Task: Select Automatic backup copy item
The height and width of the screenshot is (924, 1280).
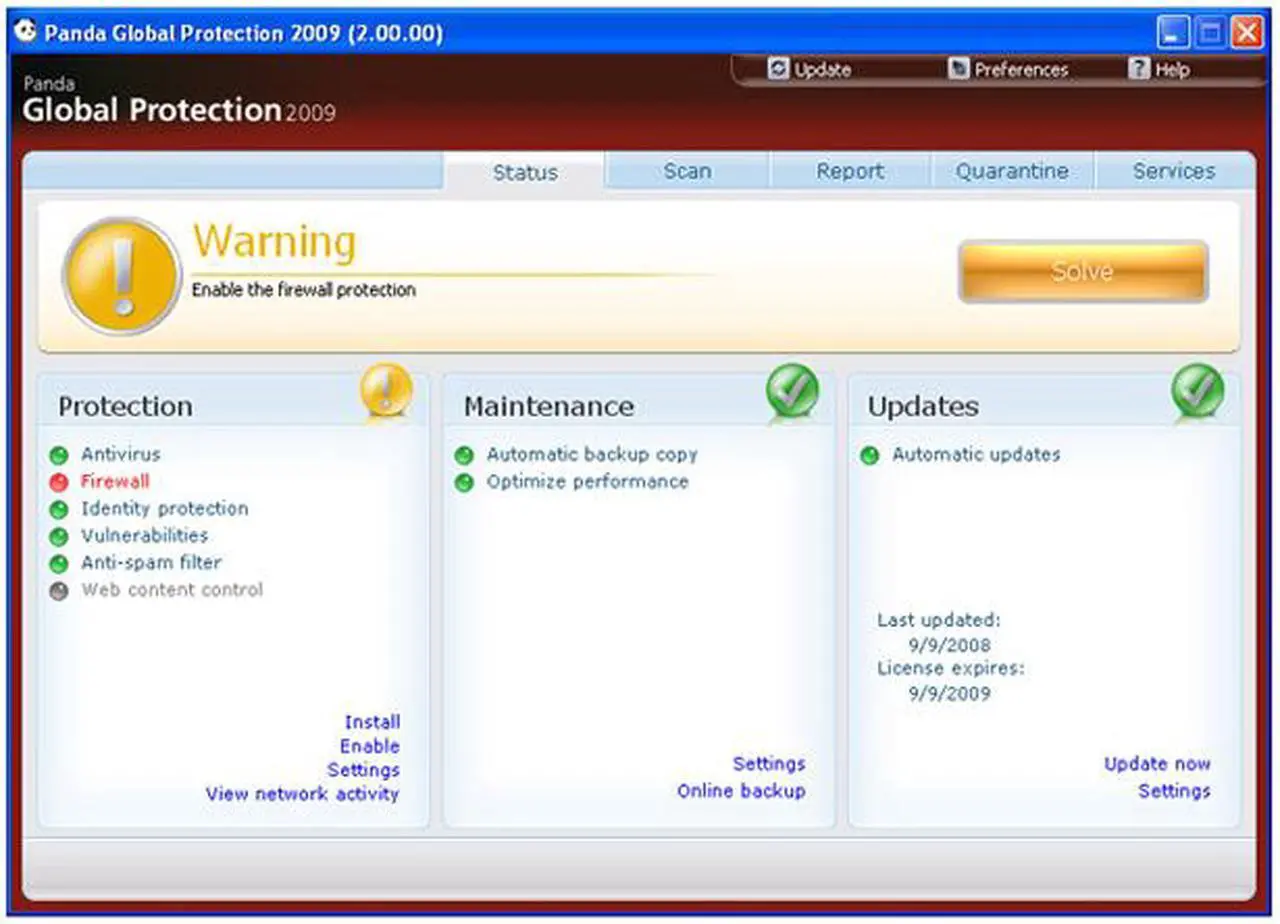Action: [592, 454]
